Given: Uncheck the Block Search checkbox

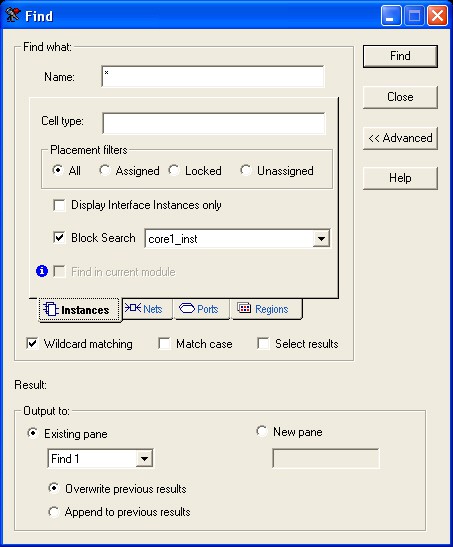Looking at the screenshot, I should pos(59,238).
